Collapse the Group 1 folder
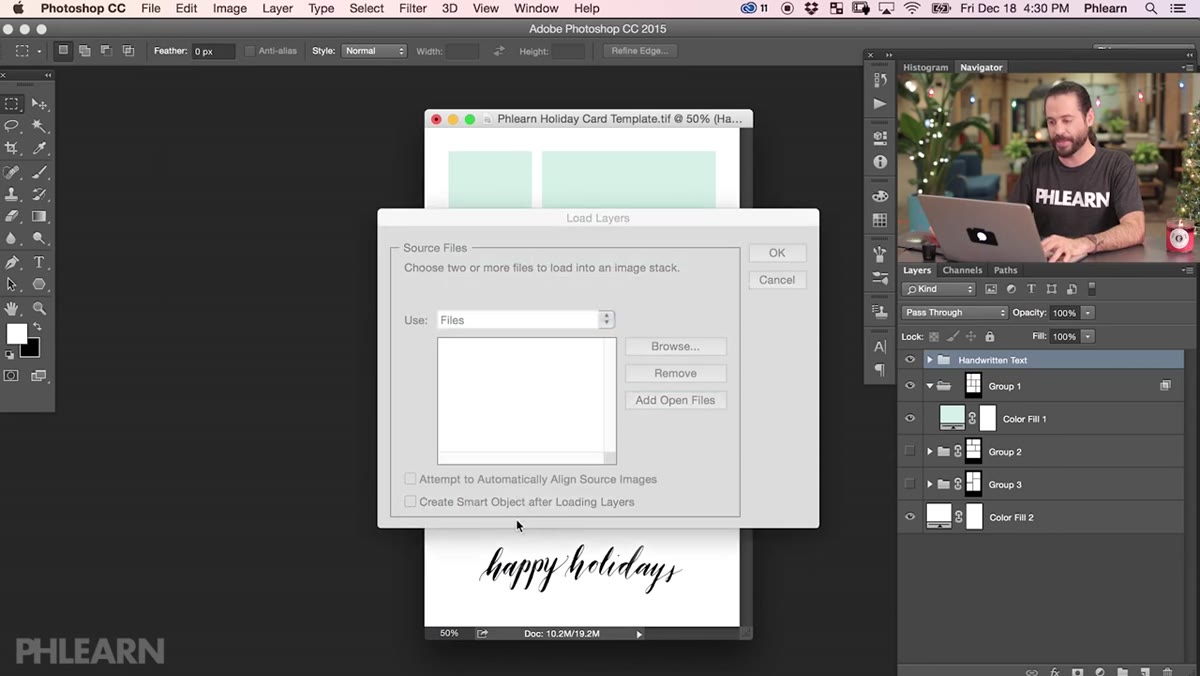This screenshot has width=1200, height=676. pyautogui.click(x=930, y=386)
